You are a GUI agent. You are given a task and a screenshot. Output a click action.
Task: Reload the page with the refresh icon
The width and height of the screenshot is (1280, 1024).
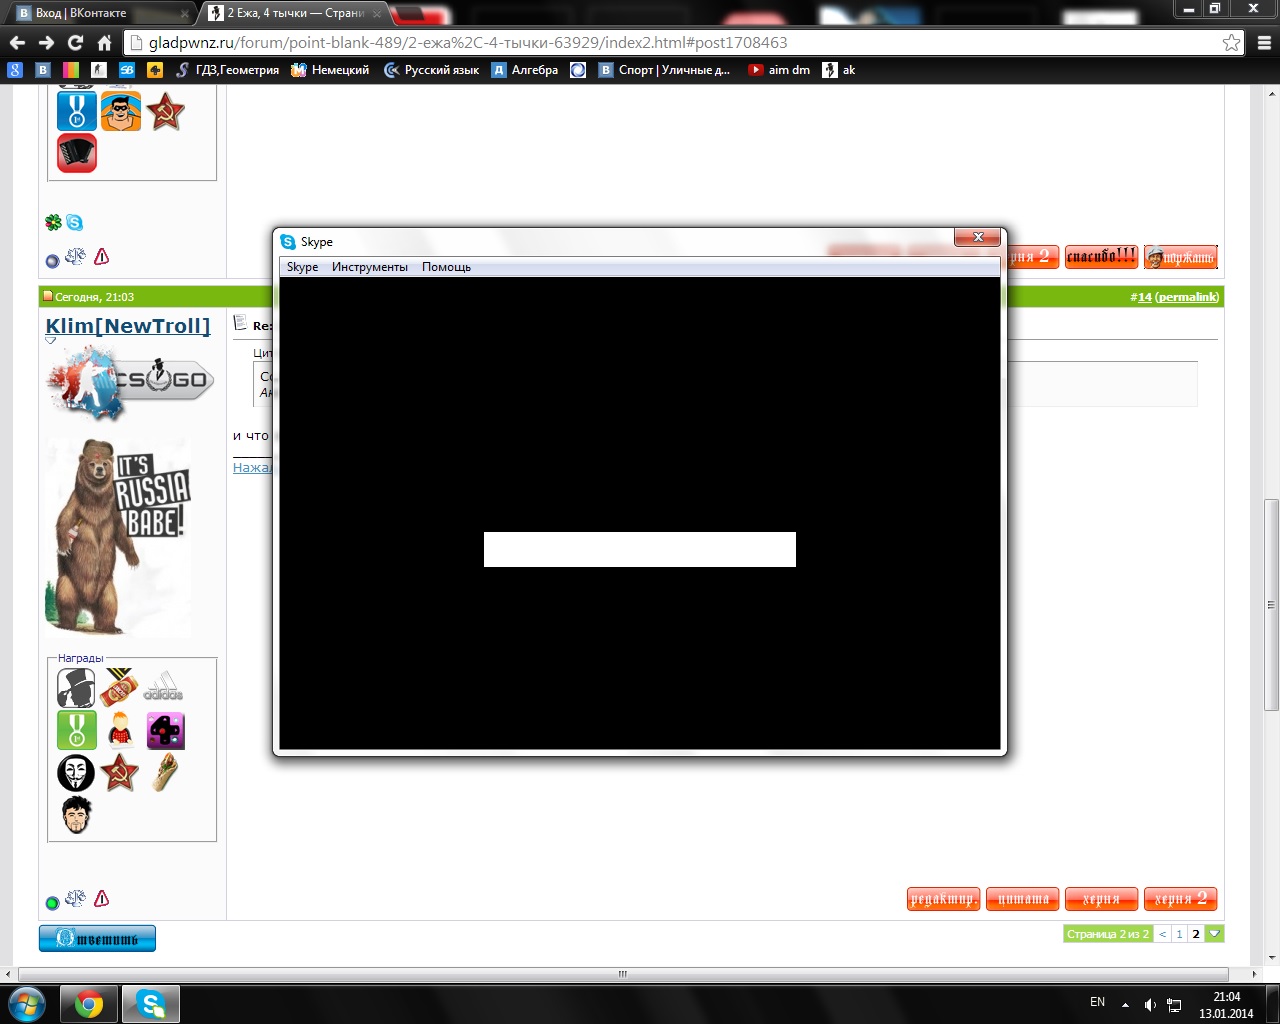(x=75, y=43)
